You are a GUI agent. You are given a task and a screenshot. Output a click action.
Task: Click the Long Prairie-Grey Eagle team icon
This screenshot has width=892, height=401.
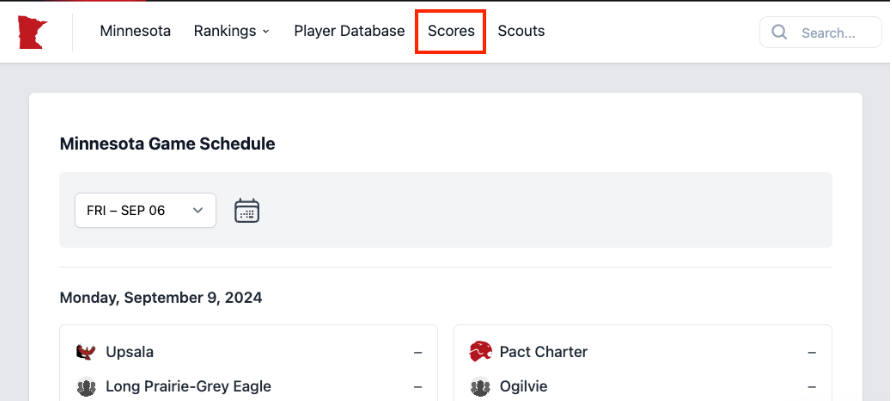pyautogui.click(x=86, y=387)
